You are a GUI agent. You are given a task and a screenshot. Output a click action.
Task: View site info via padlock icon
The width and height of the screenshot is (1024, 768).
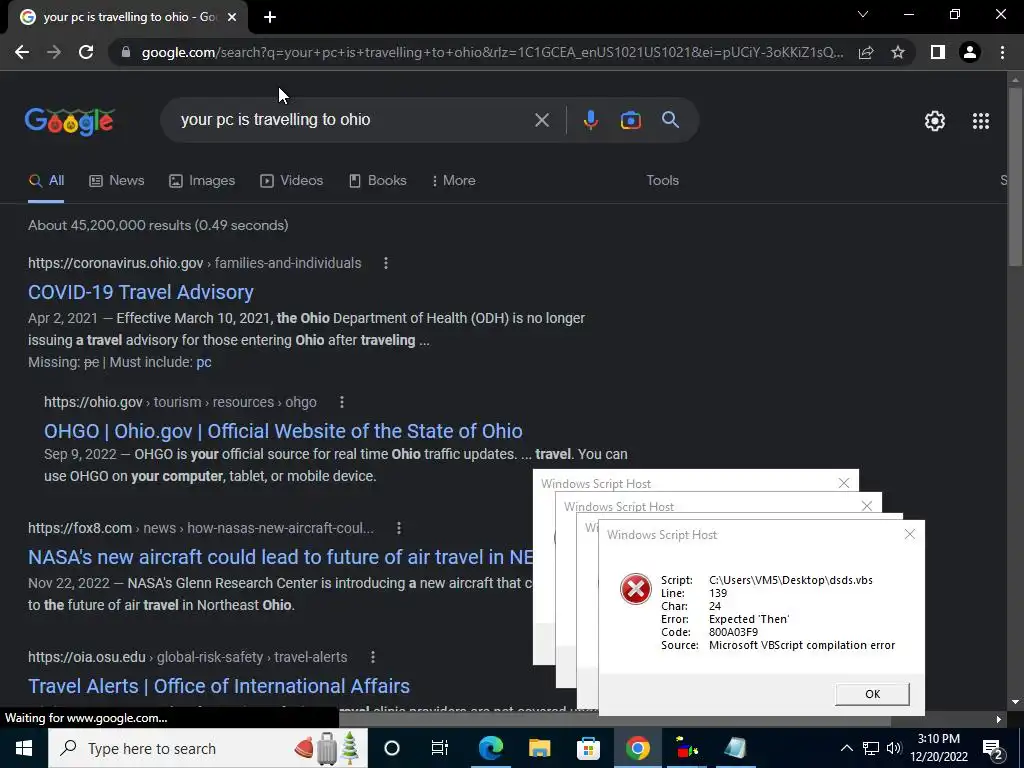pyautogui.click(x=125, y=52)
